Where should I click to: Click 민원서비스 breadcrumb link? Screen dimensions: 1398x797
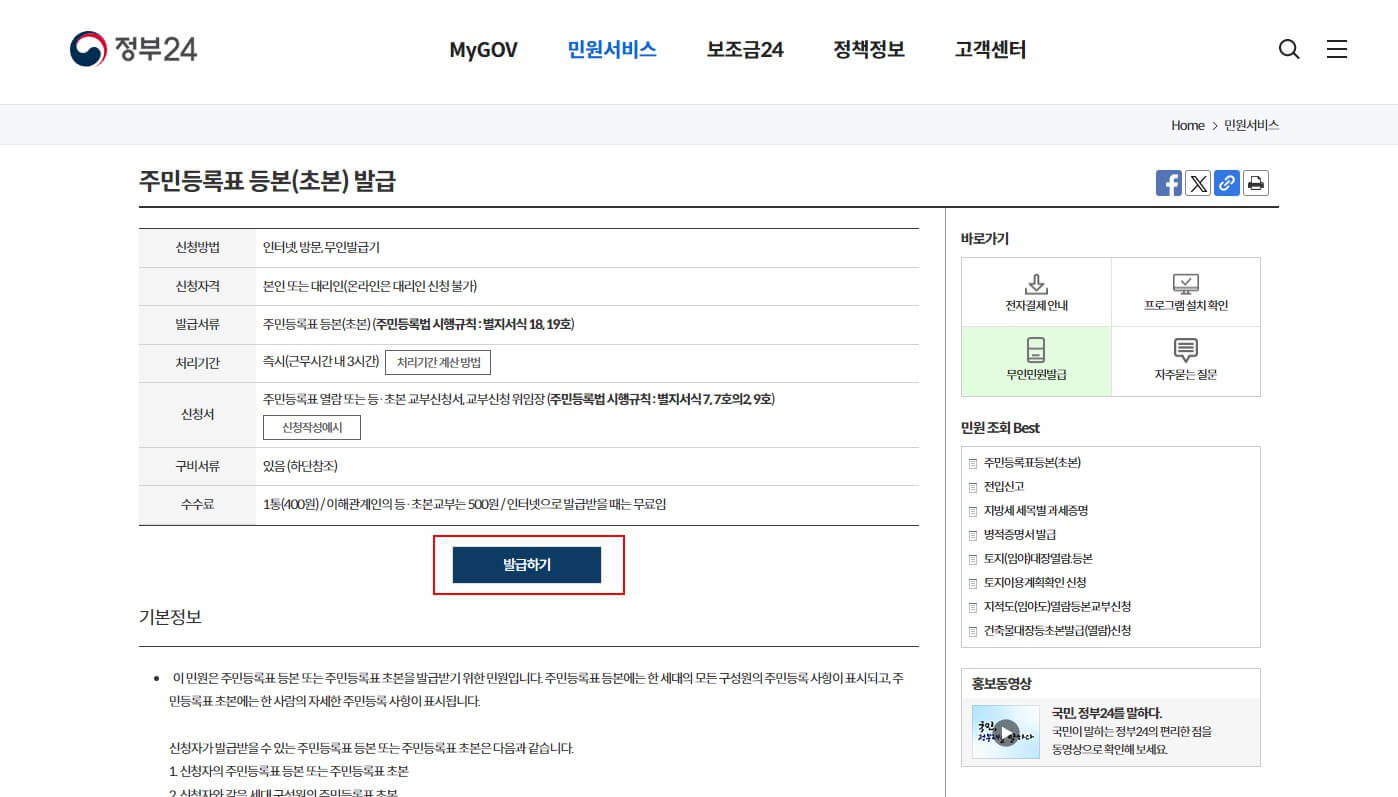[x=1251, y=125]
